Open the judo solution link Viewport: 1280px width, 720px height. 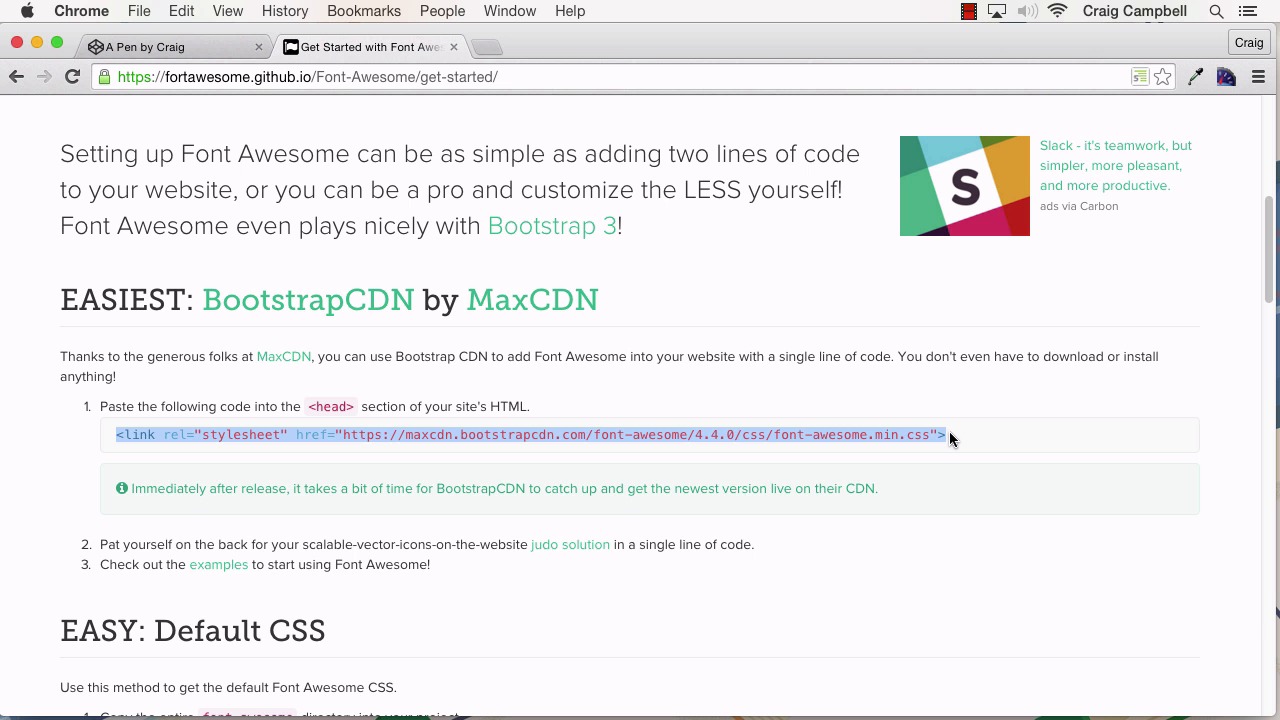coord(570,545)
